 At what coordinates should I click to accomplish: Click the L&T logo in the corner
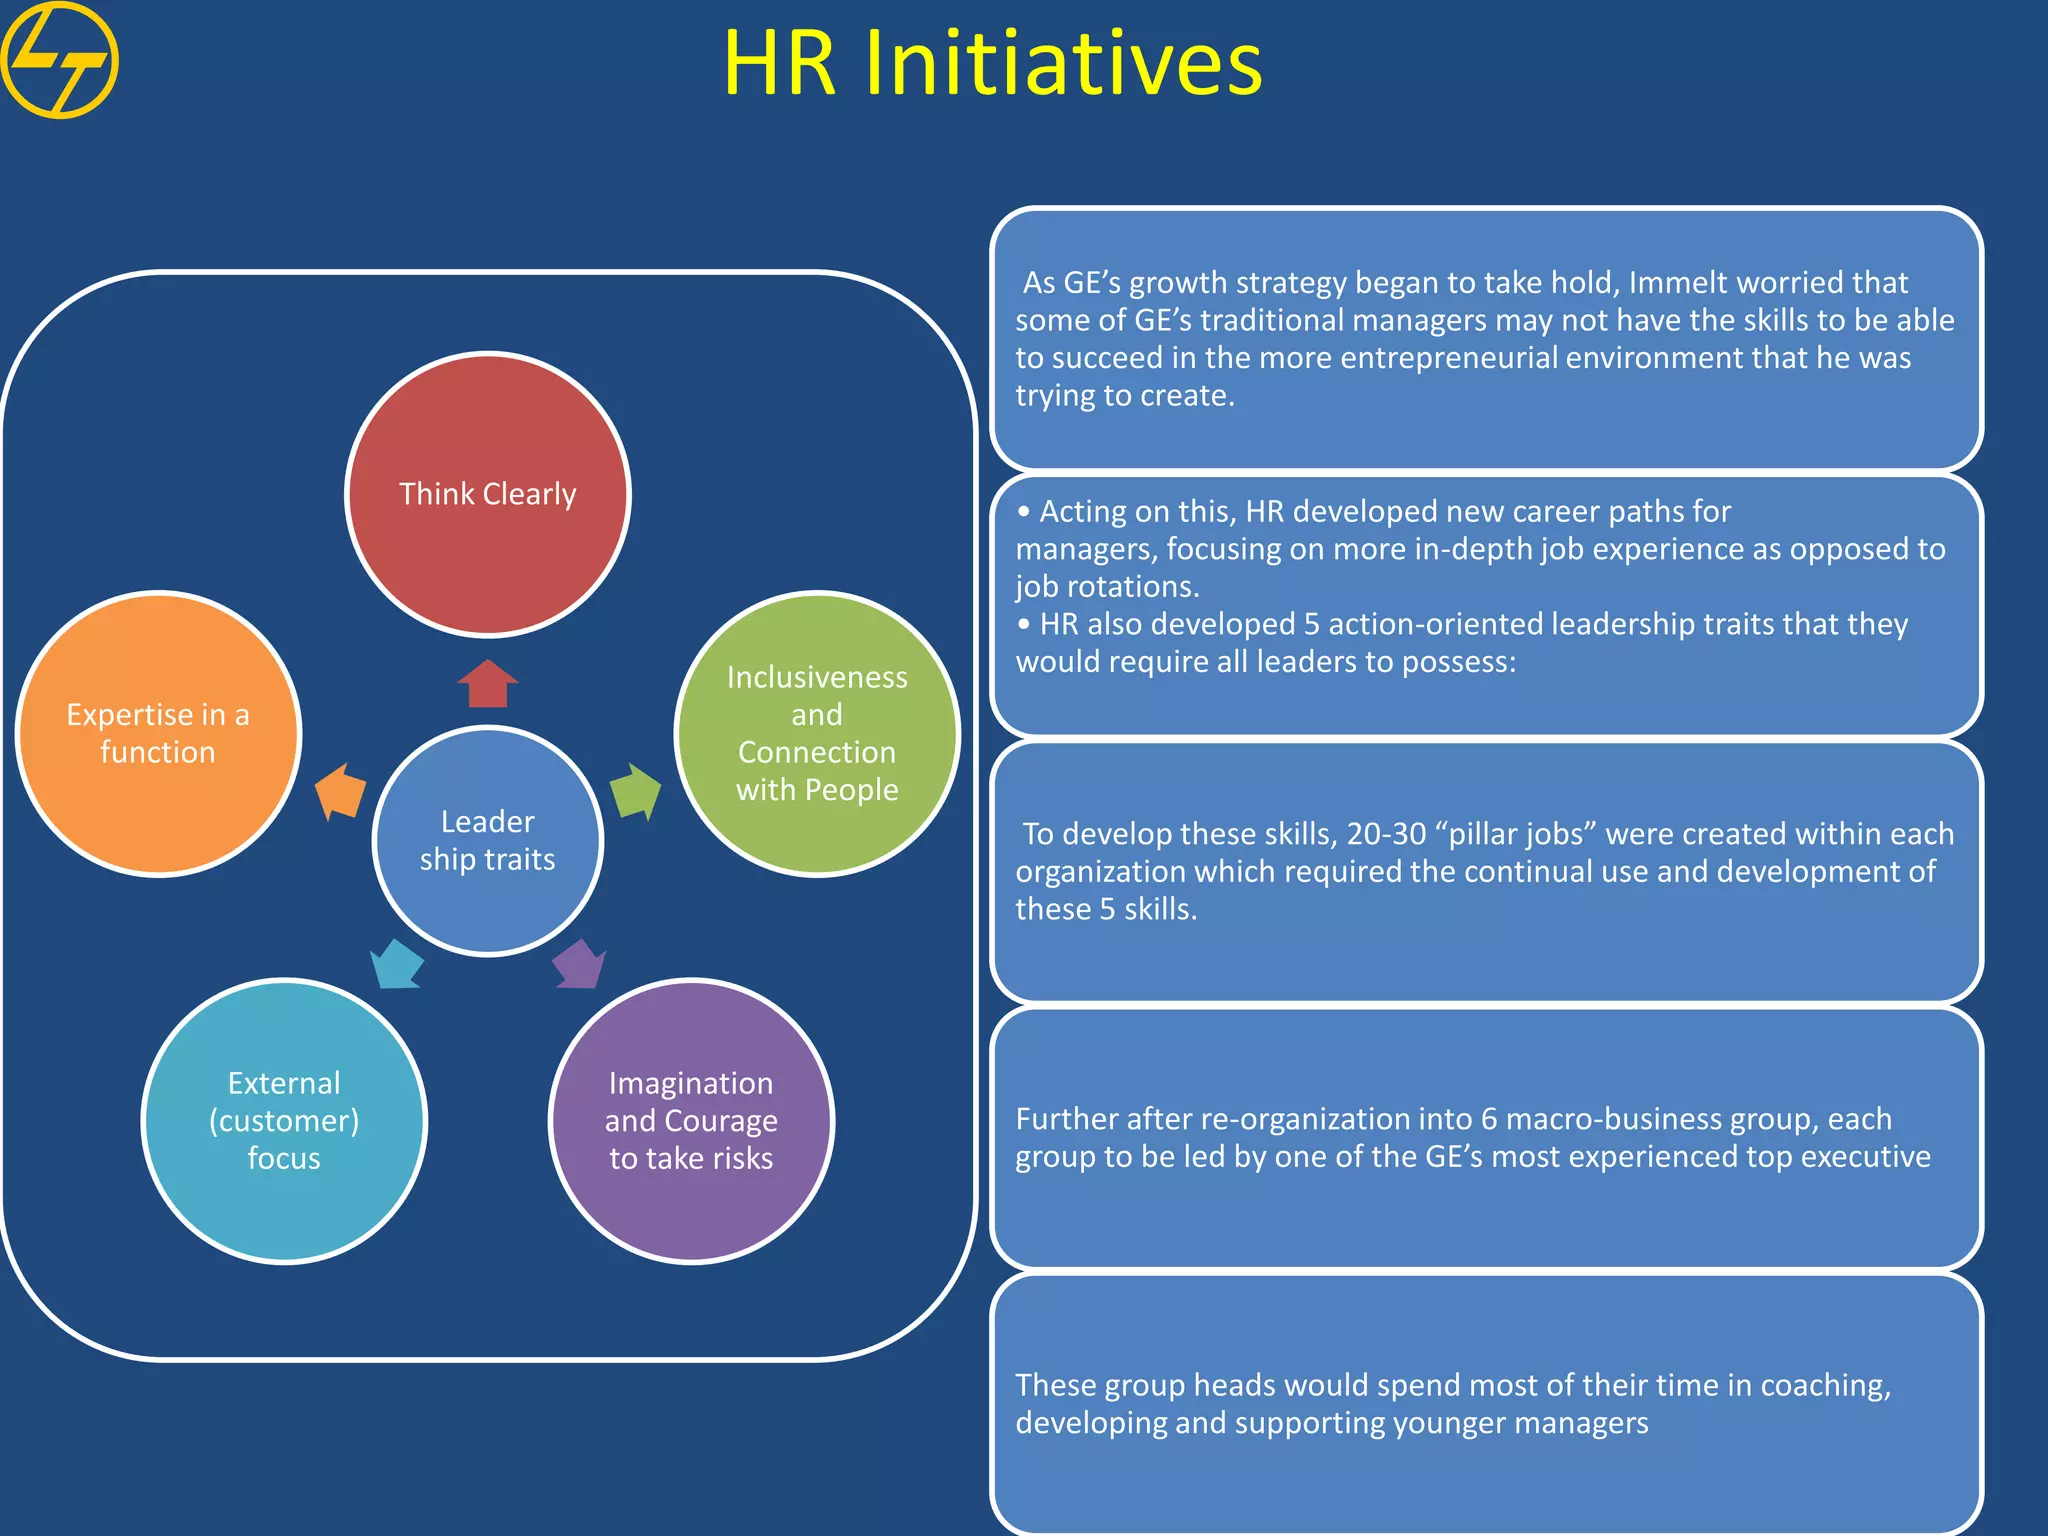[x=60, y=60]
